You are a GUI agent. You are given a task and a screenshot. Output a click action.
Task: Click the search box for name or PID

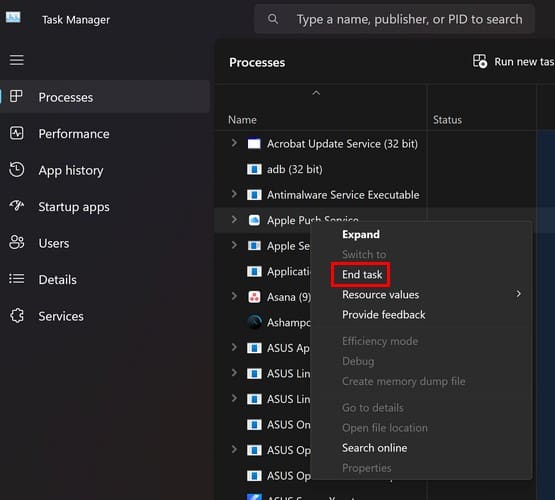[394, 19]
